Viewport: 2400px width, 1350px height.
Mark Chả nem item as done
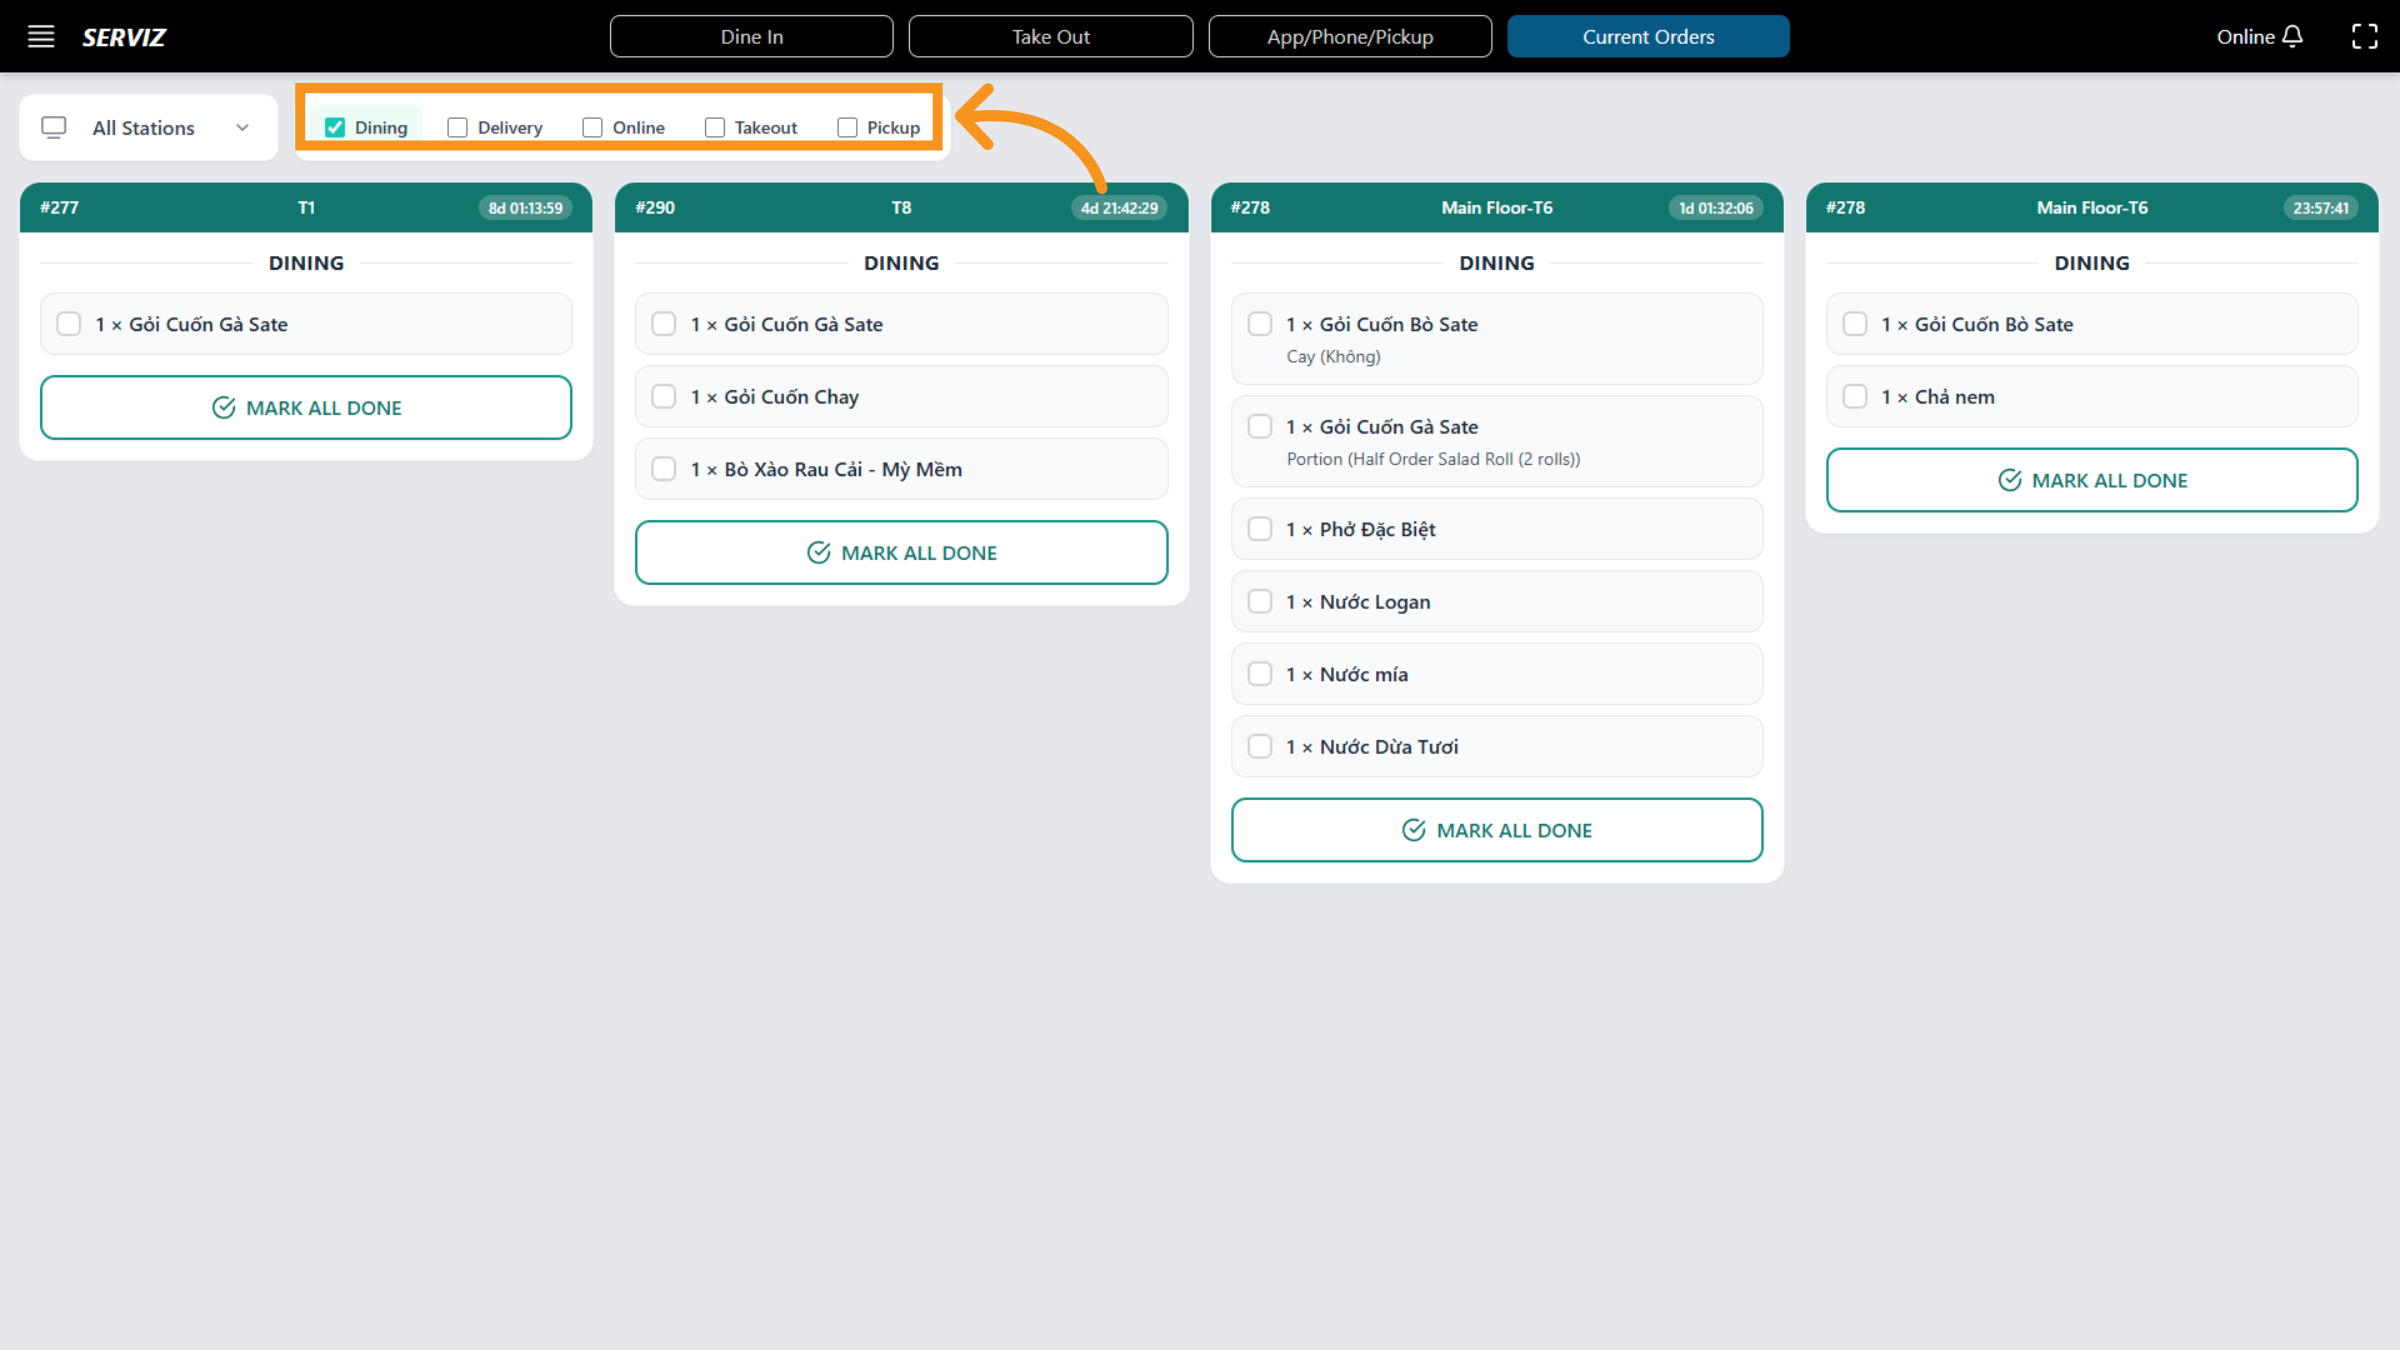[1855, 397]
